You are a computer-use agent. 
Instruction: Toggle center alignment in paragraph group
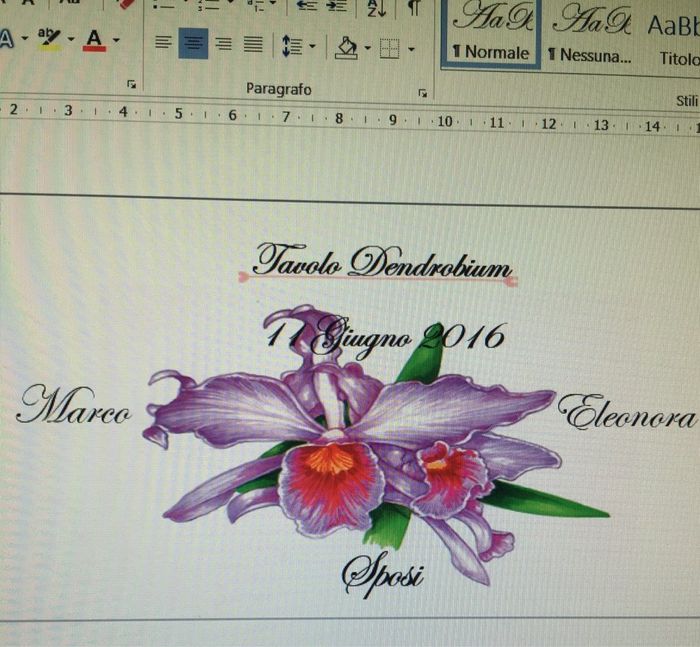193,45
